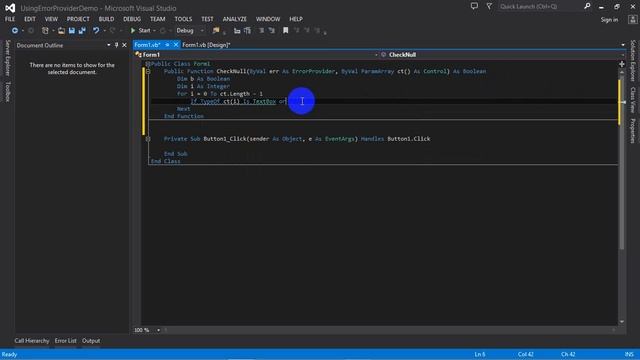Open the TEST menu
The image size is (640, 360).
pyautogui.click(x=207, y=19)
